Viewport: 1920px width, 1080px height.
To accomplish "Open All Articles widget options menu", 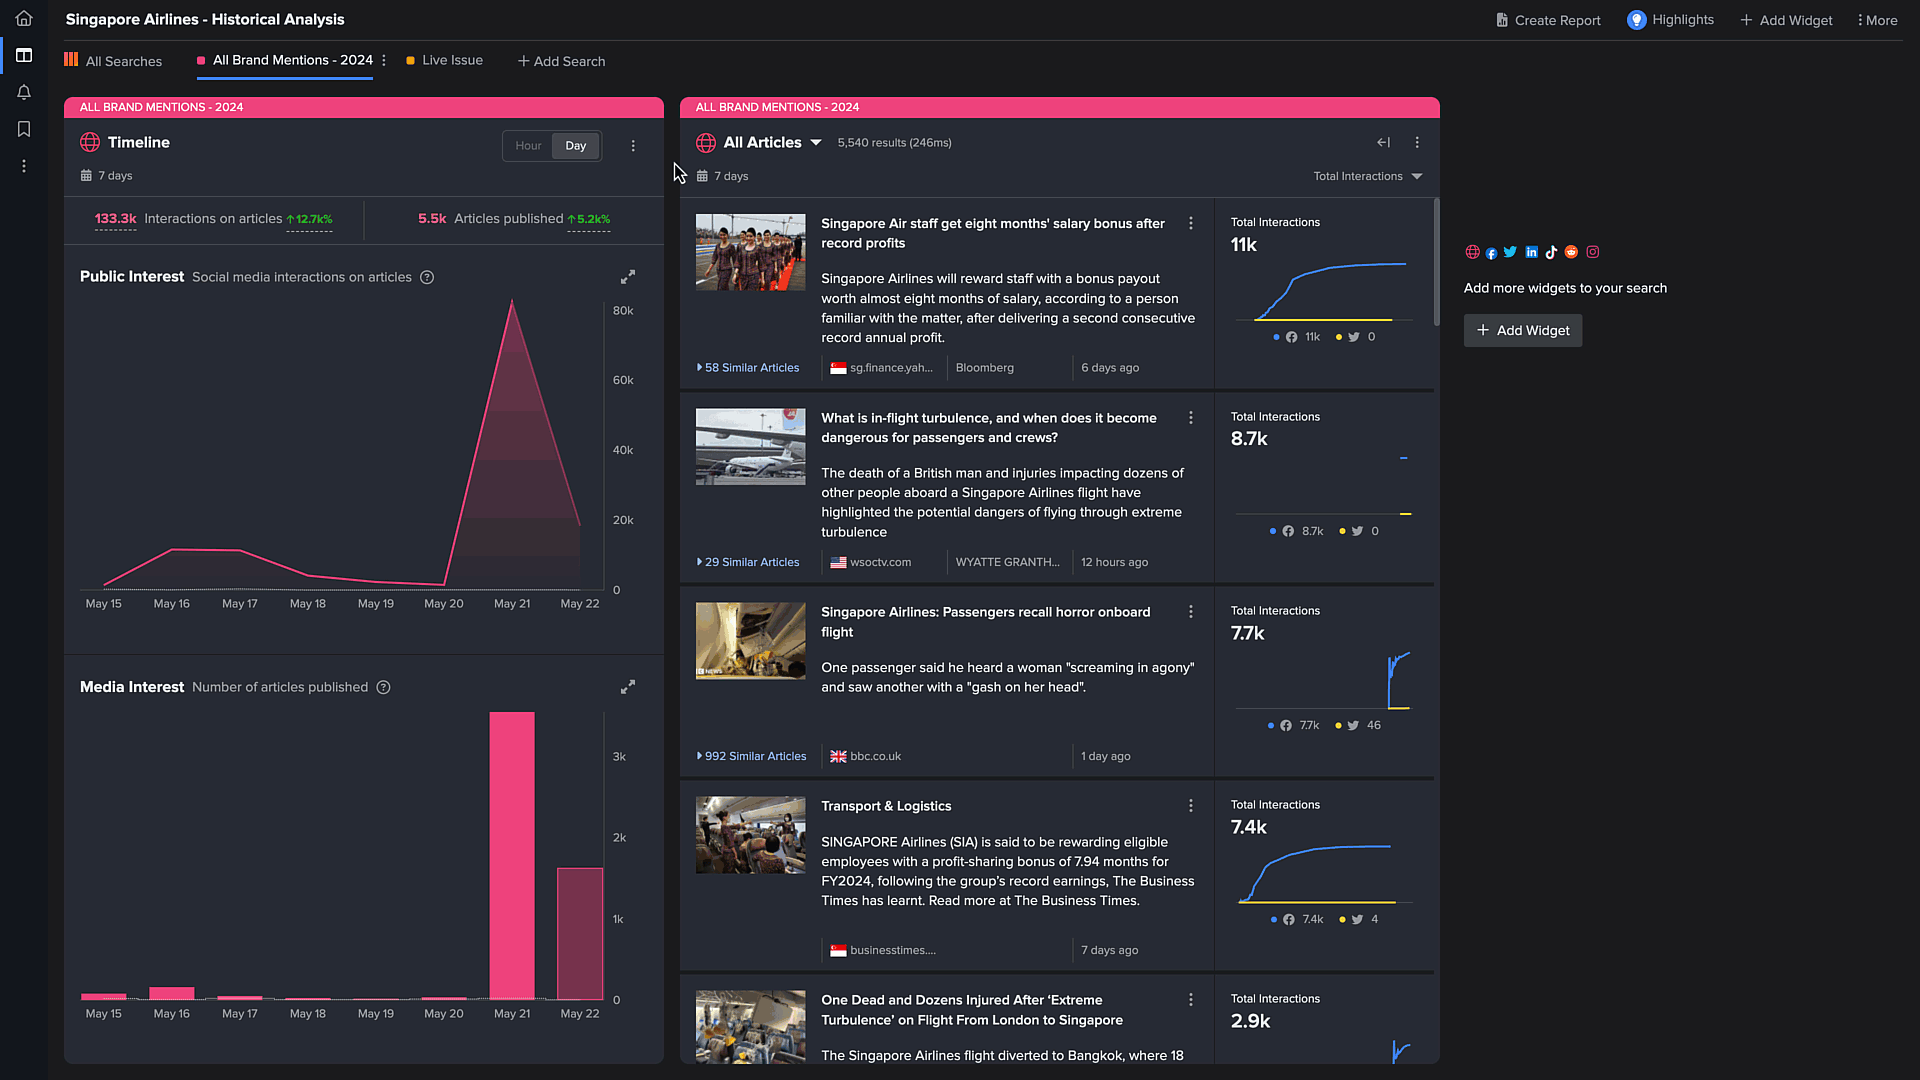I will pyautogui.click(x=1417, y=143).
